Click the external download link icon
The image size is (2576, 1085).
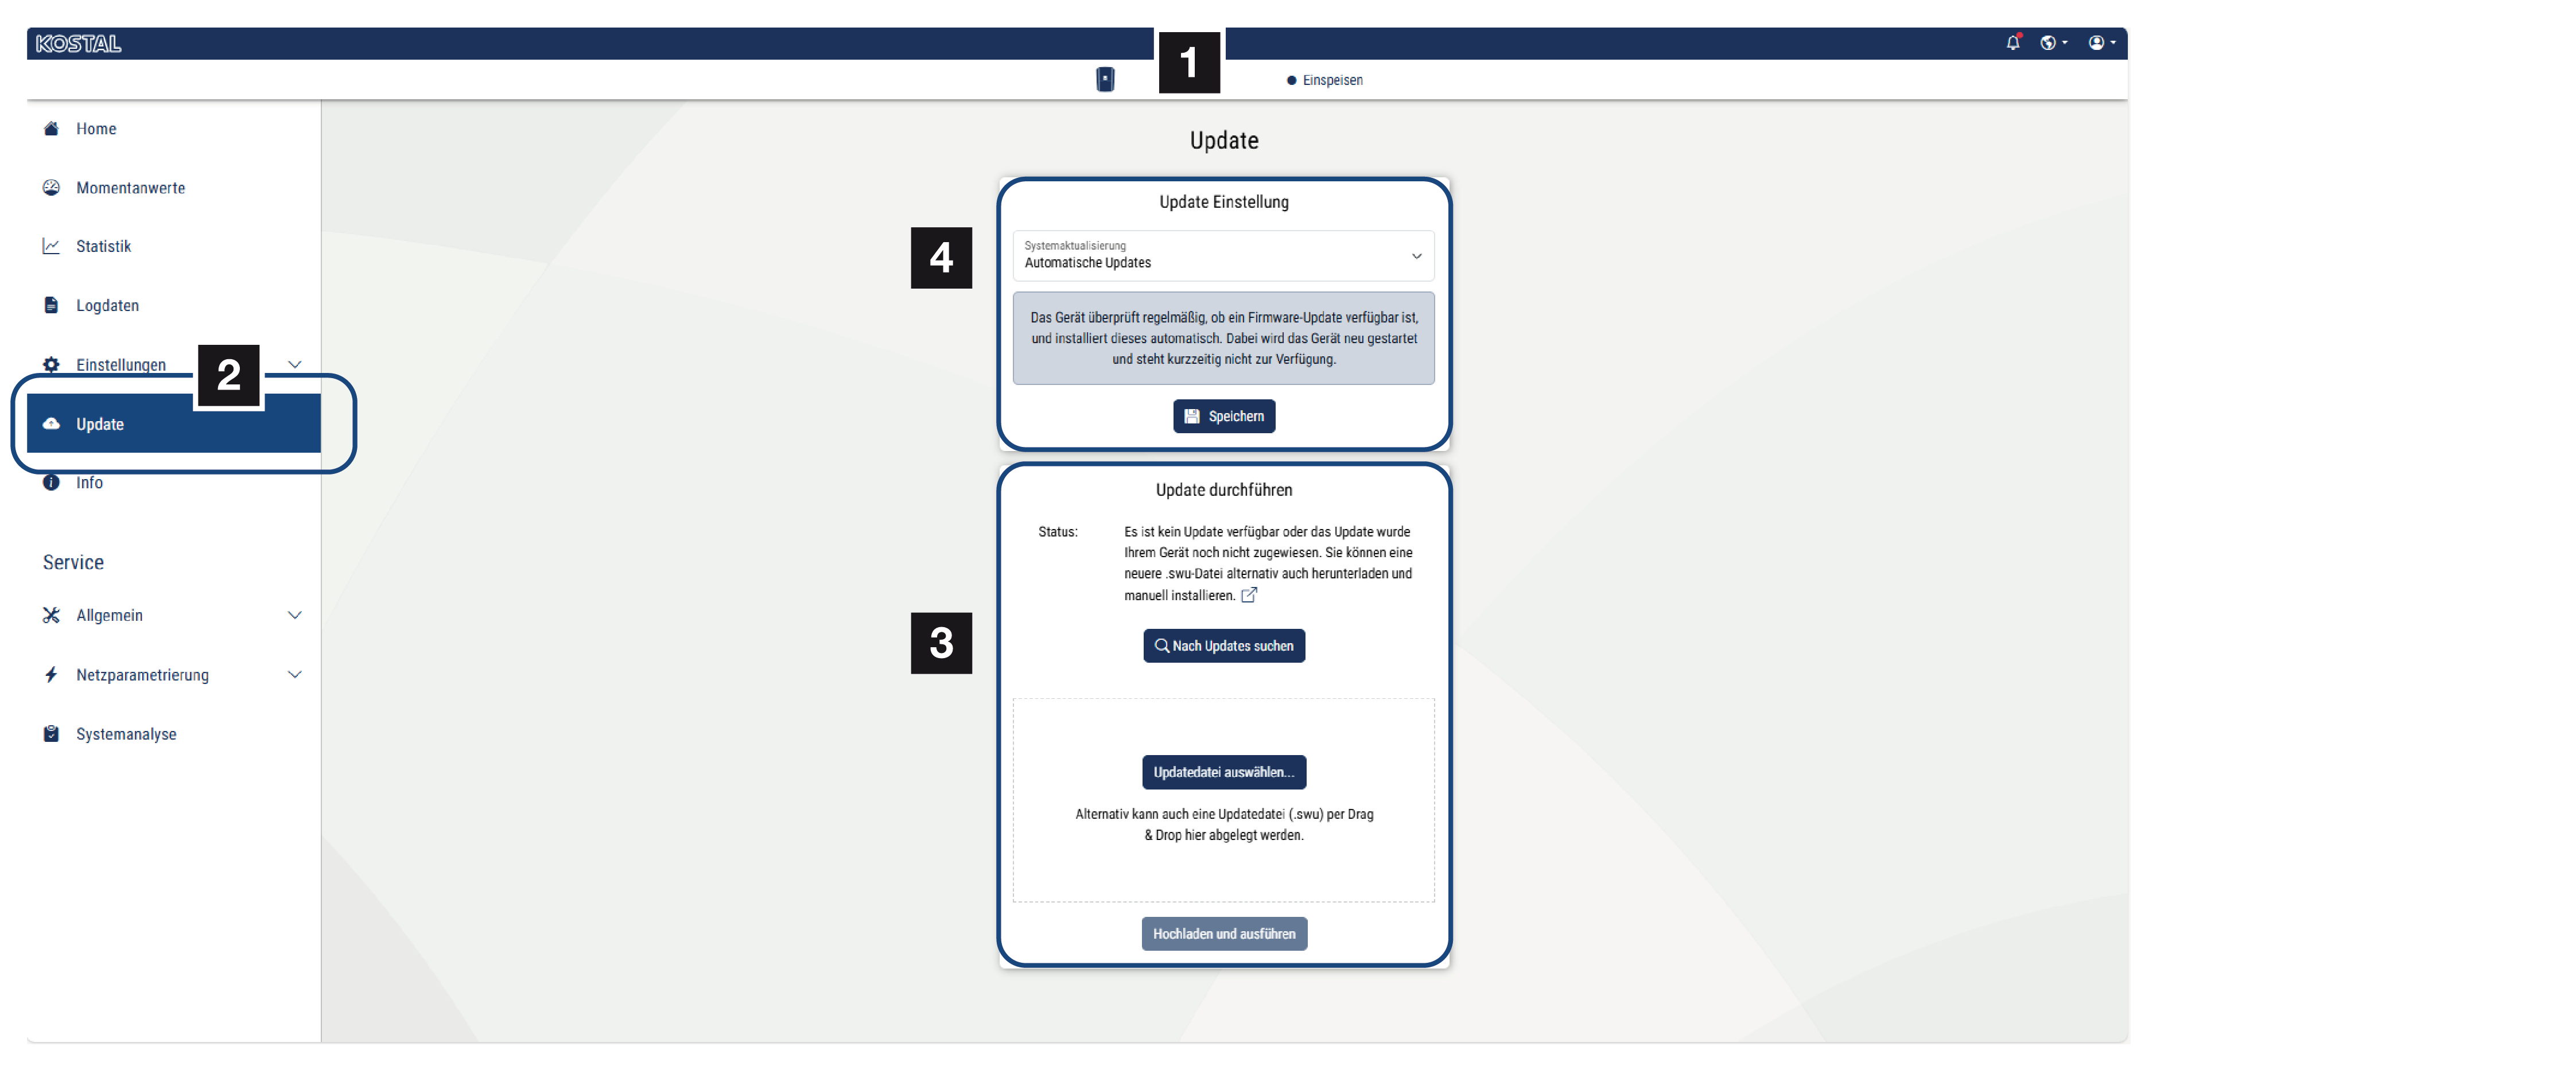[1248, 596]
